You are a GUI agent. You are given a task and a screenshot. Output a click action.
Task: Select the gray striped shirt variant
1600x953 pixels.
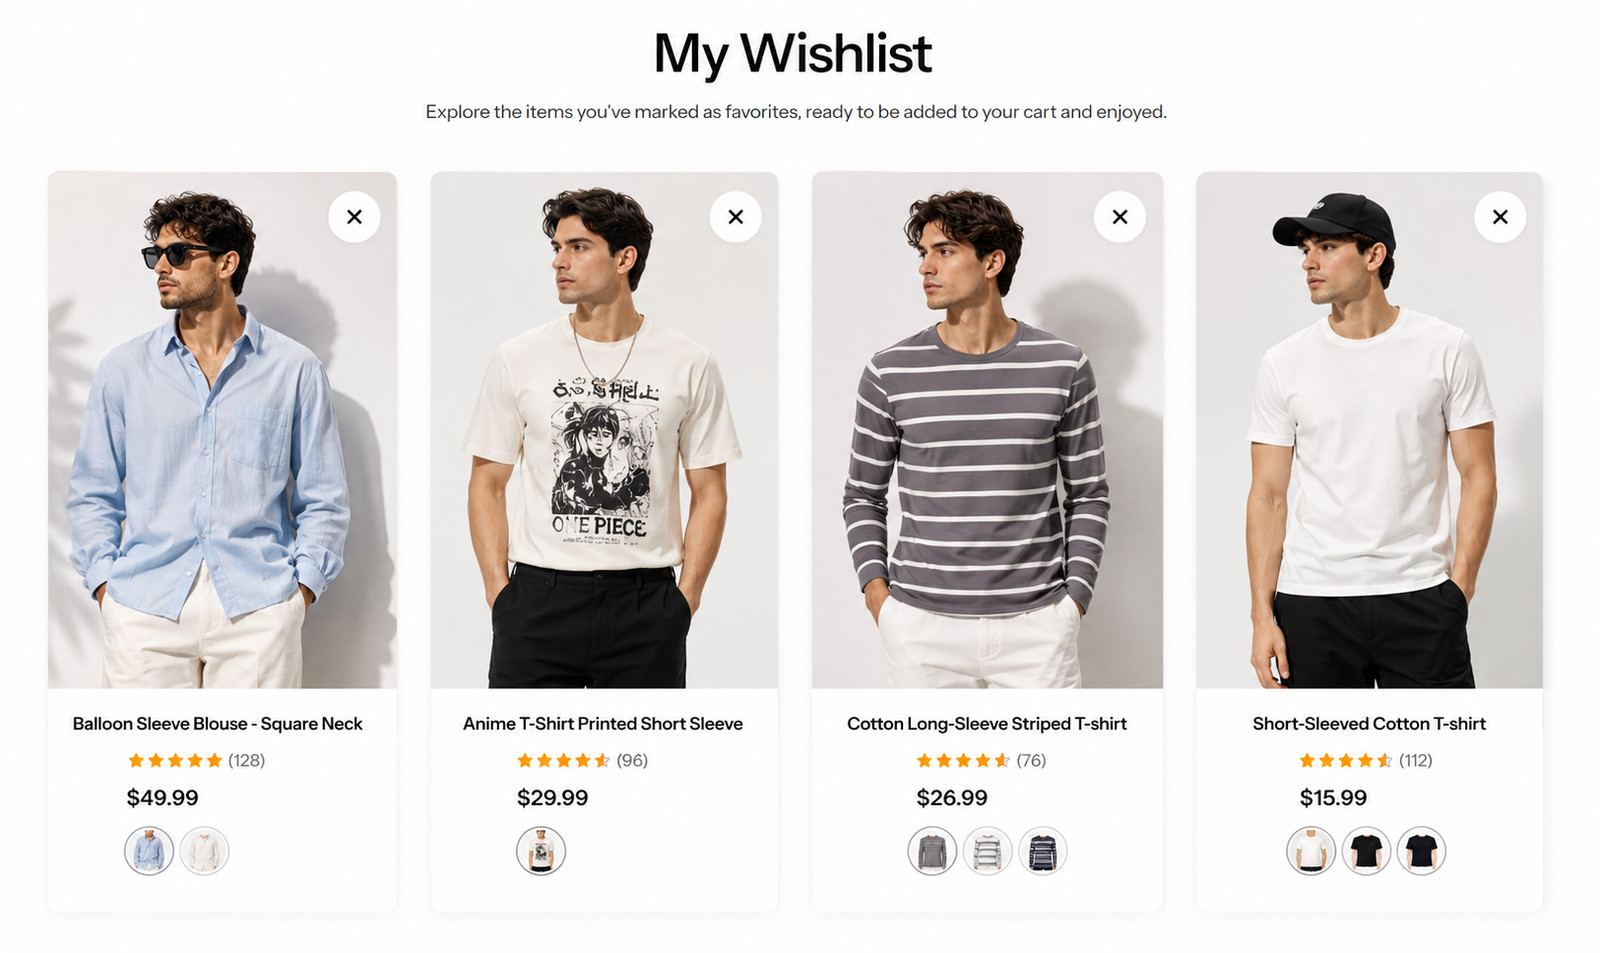point(932,851)
